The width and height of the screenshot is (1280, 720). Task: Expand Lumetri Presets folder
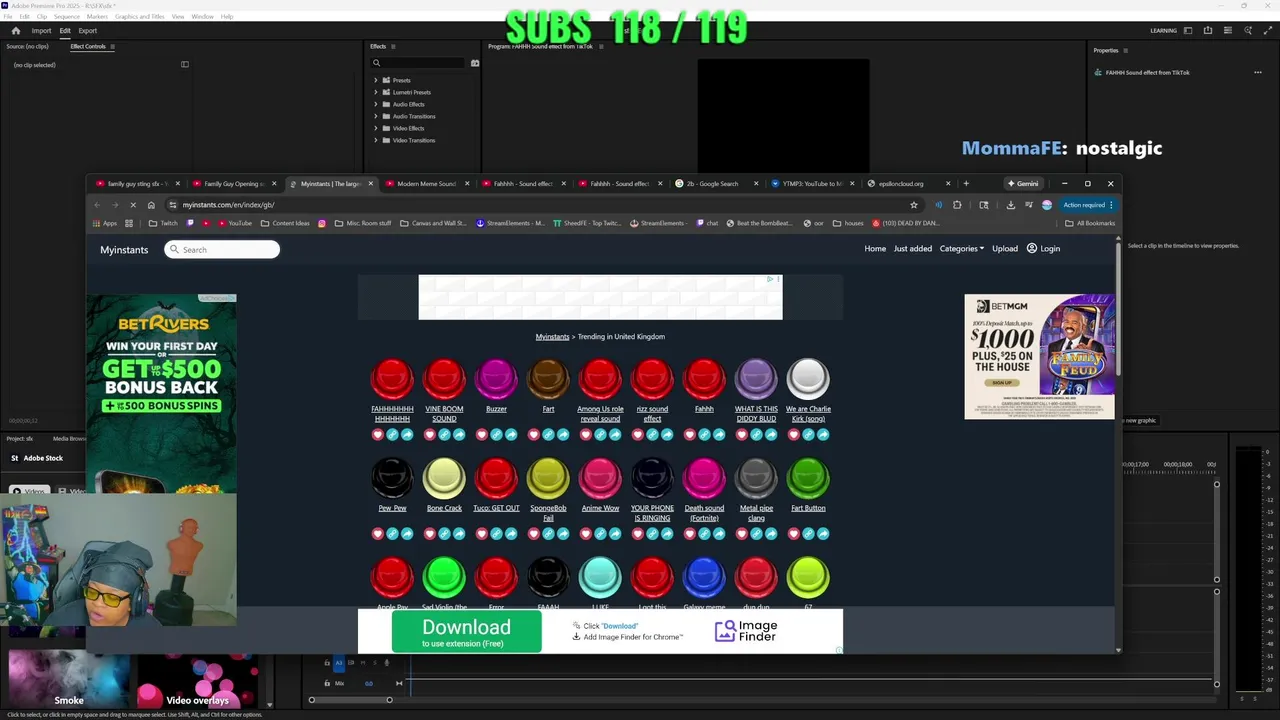click(x=376, y=92)
